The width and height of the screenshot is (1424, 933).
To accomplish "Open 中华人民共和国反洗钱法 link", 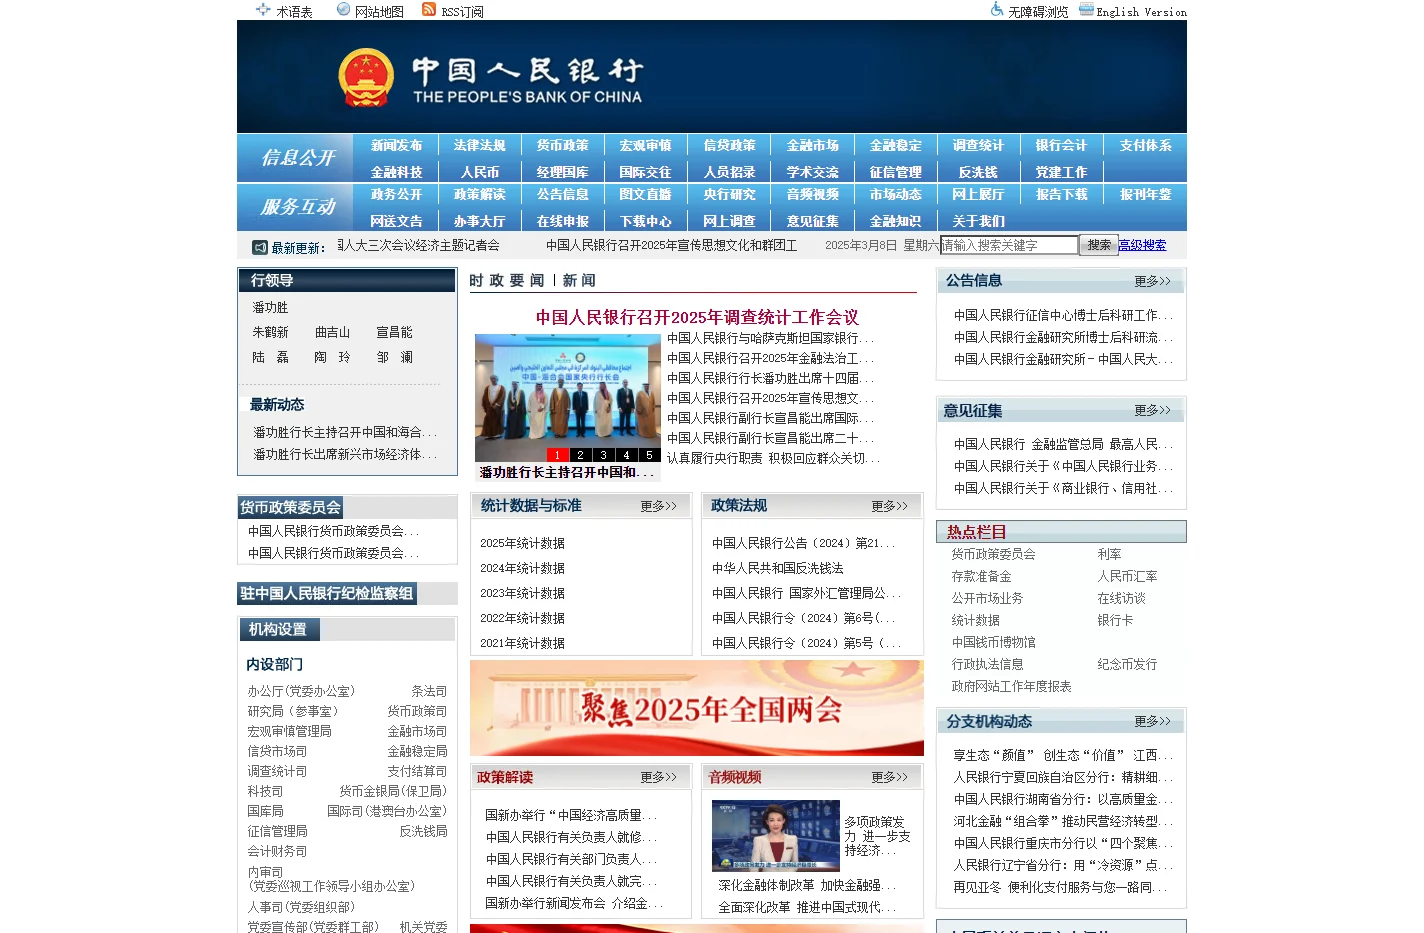I will click(777, 568).
